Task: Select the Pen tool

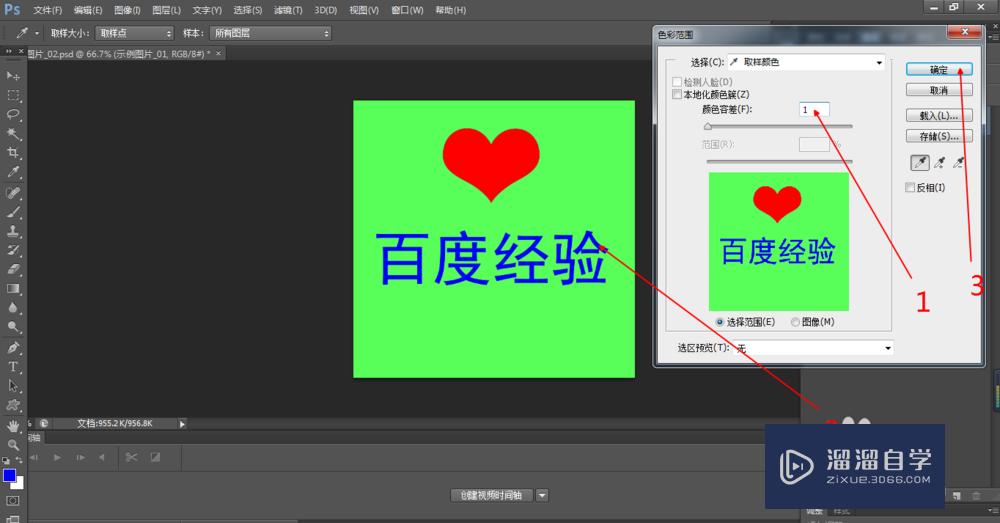Action: coord(13,348)
